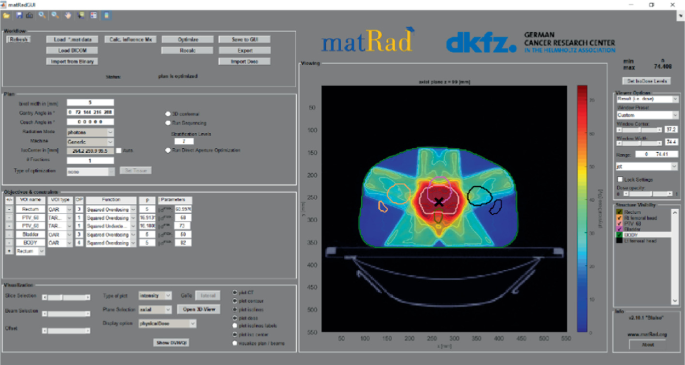Image resolution: width=685 pixels, height=365 pixels.
Task: Open the Plane Selection dropdown
Action: point(155,310)
